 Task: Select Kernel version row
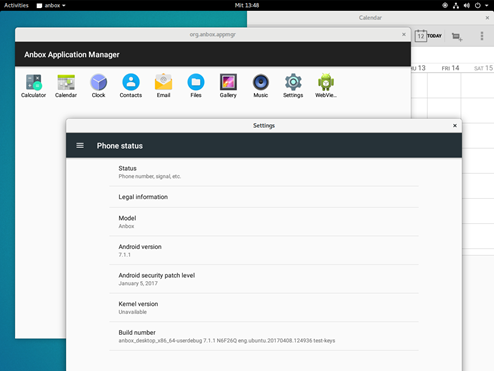coord(264,308)
